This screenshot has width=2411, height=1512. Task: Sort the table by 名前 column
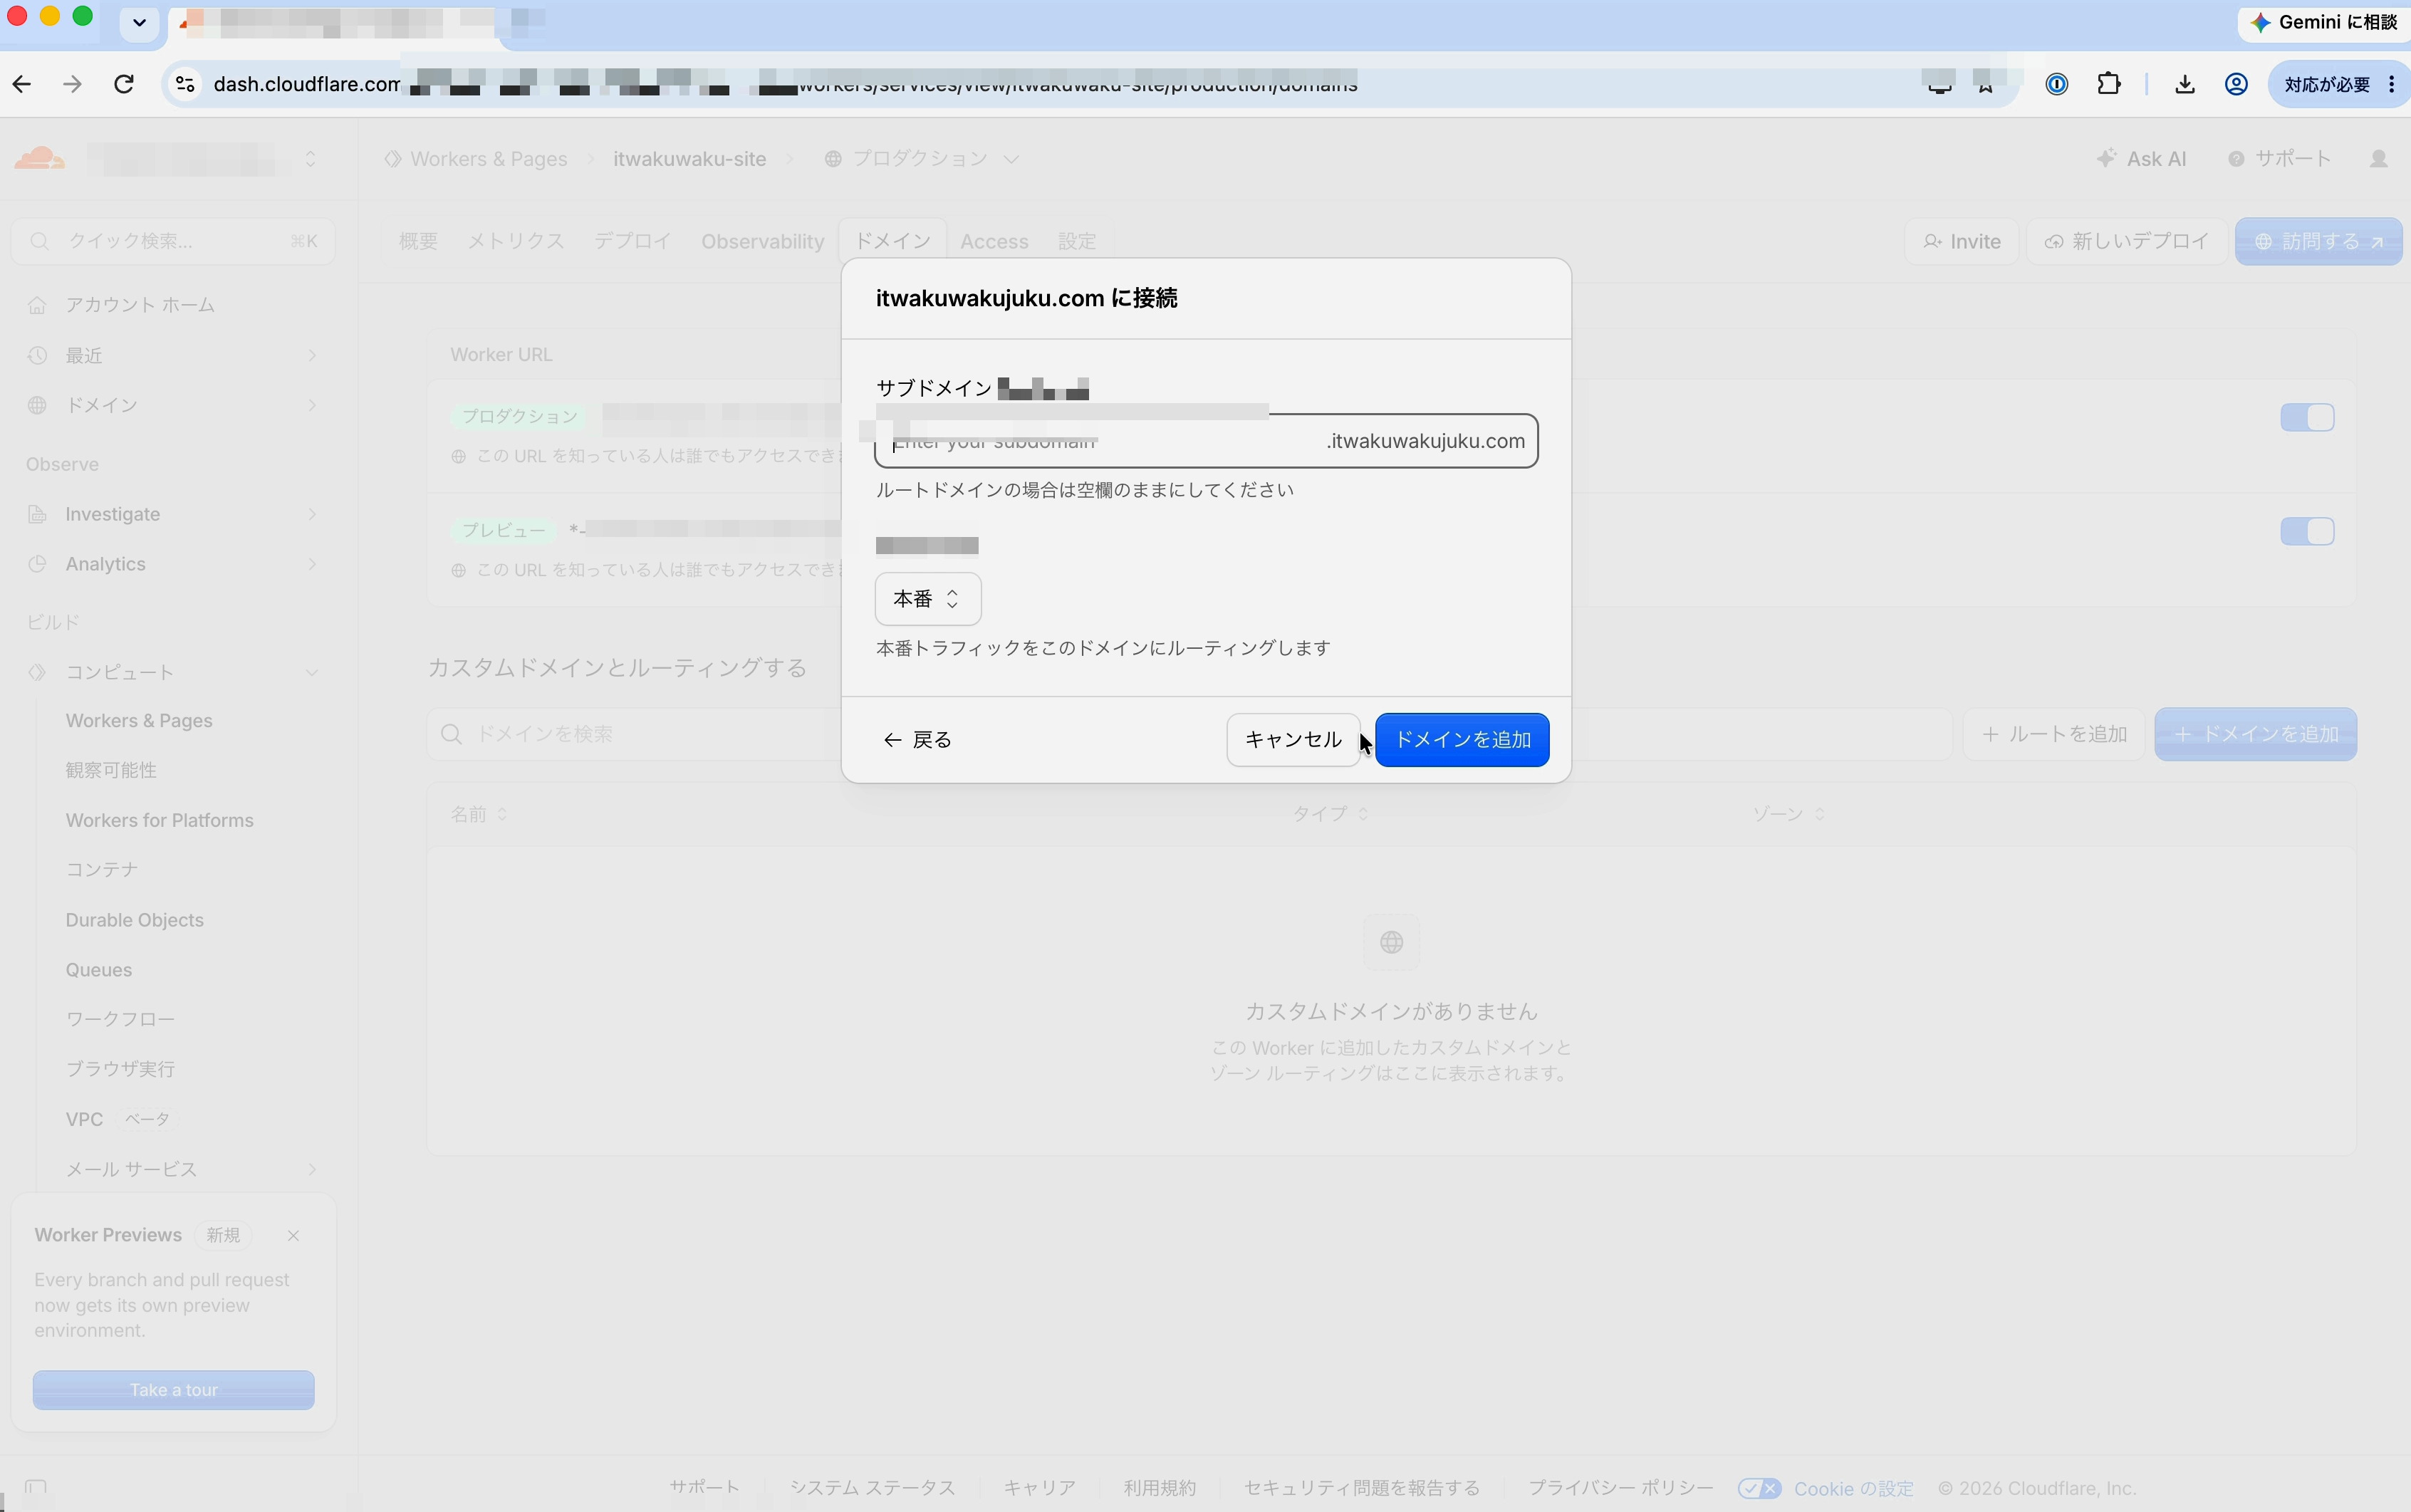pos(478,815)
